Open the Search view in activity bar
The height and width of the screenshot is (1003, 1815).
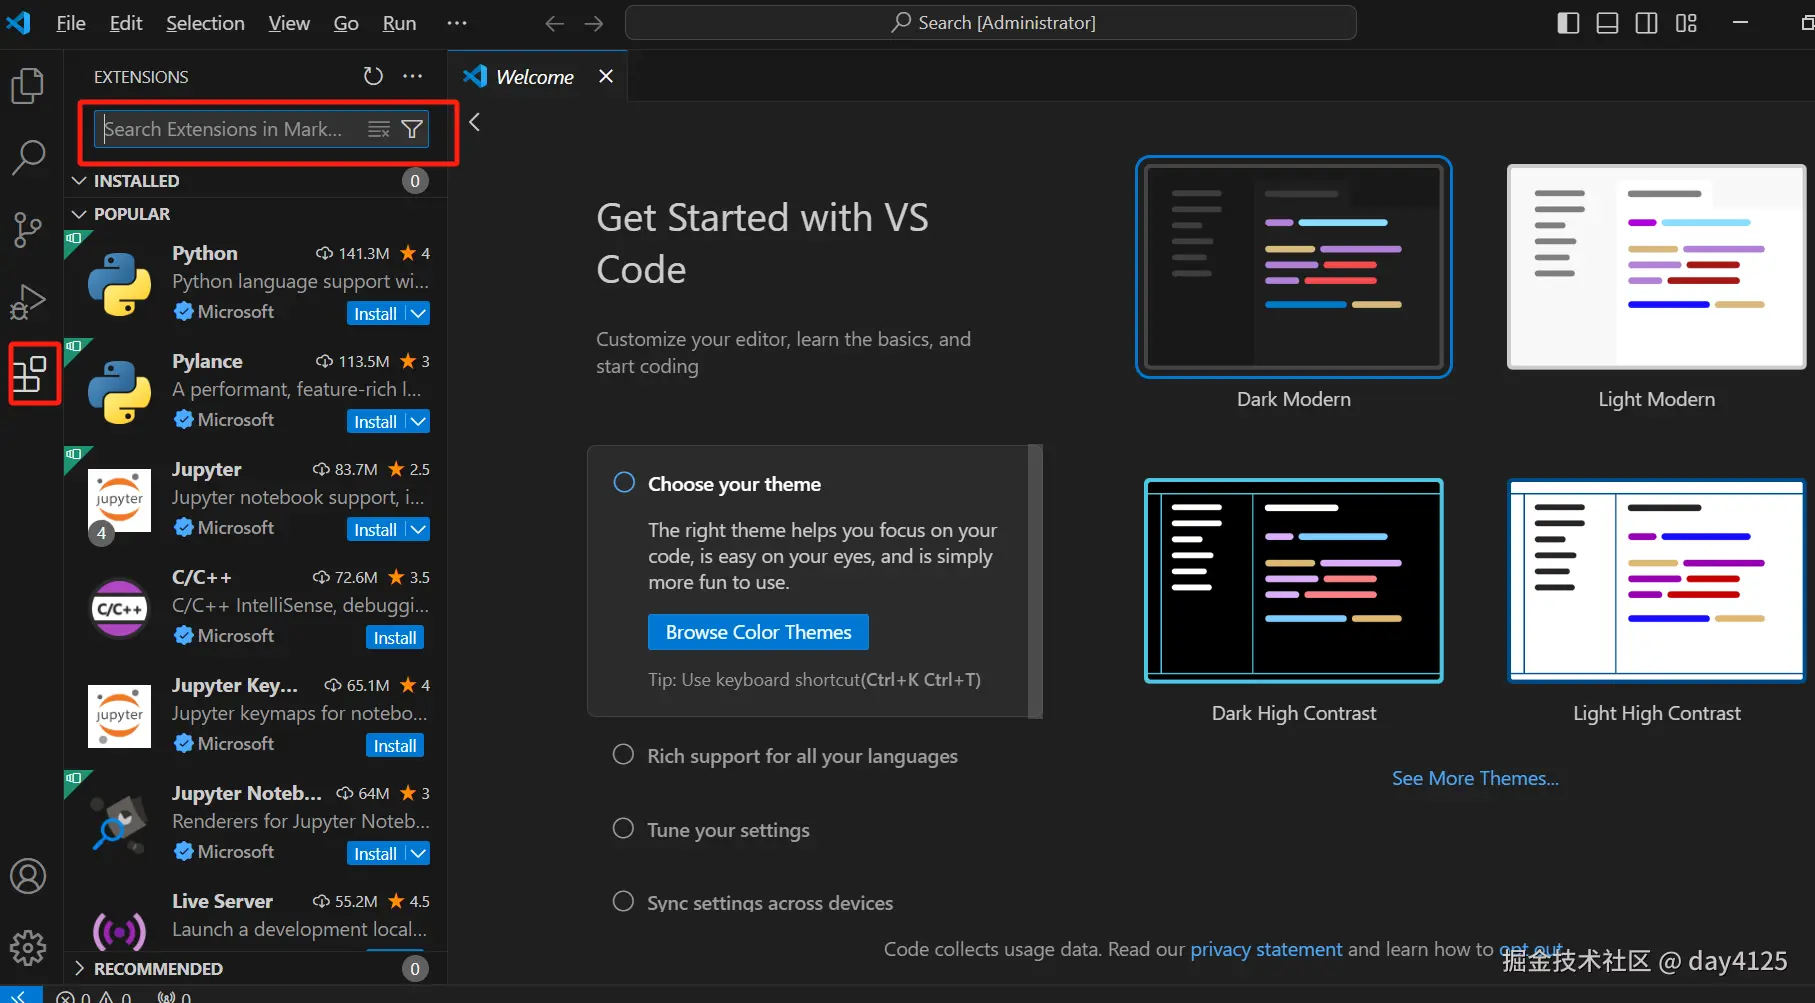(28, 157)
